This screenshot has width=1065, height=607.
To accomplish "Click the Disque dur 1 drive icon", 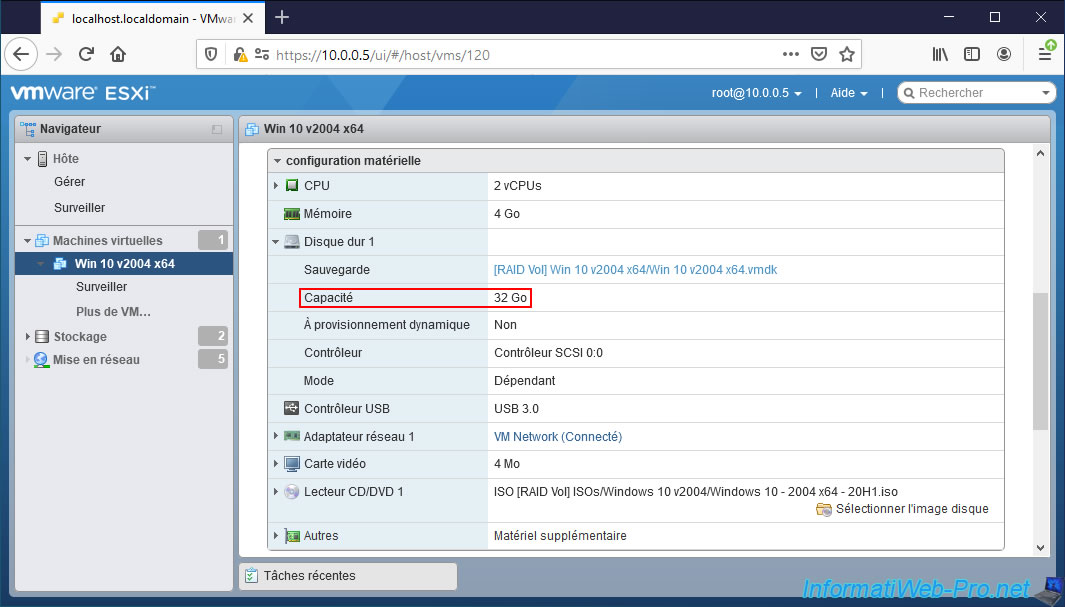I will point(292,242).
